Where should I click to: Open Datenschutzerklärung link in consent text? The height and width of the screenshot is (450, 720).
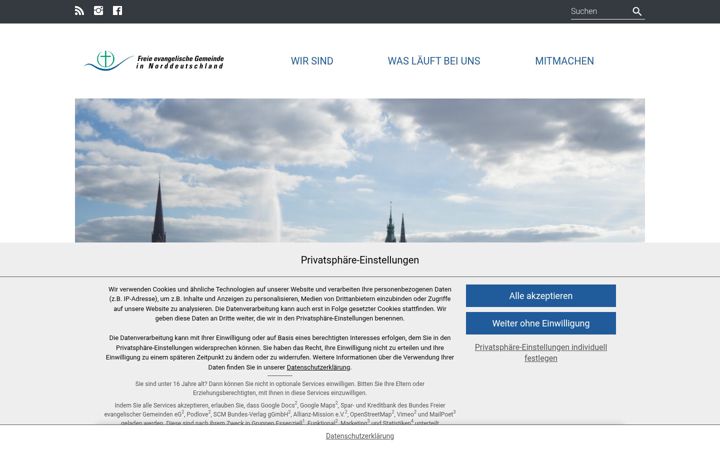tap(318, 367)
